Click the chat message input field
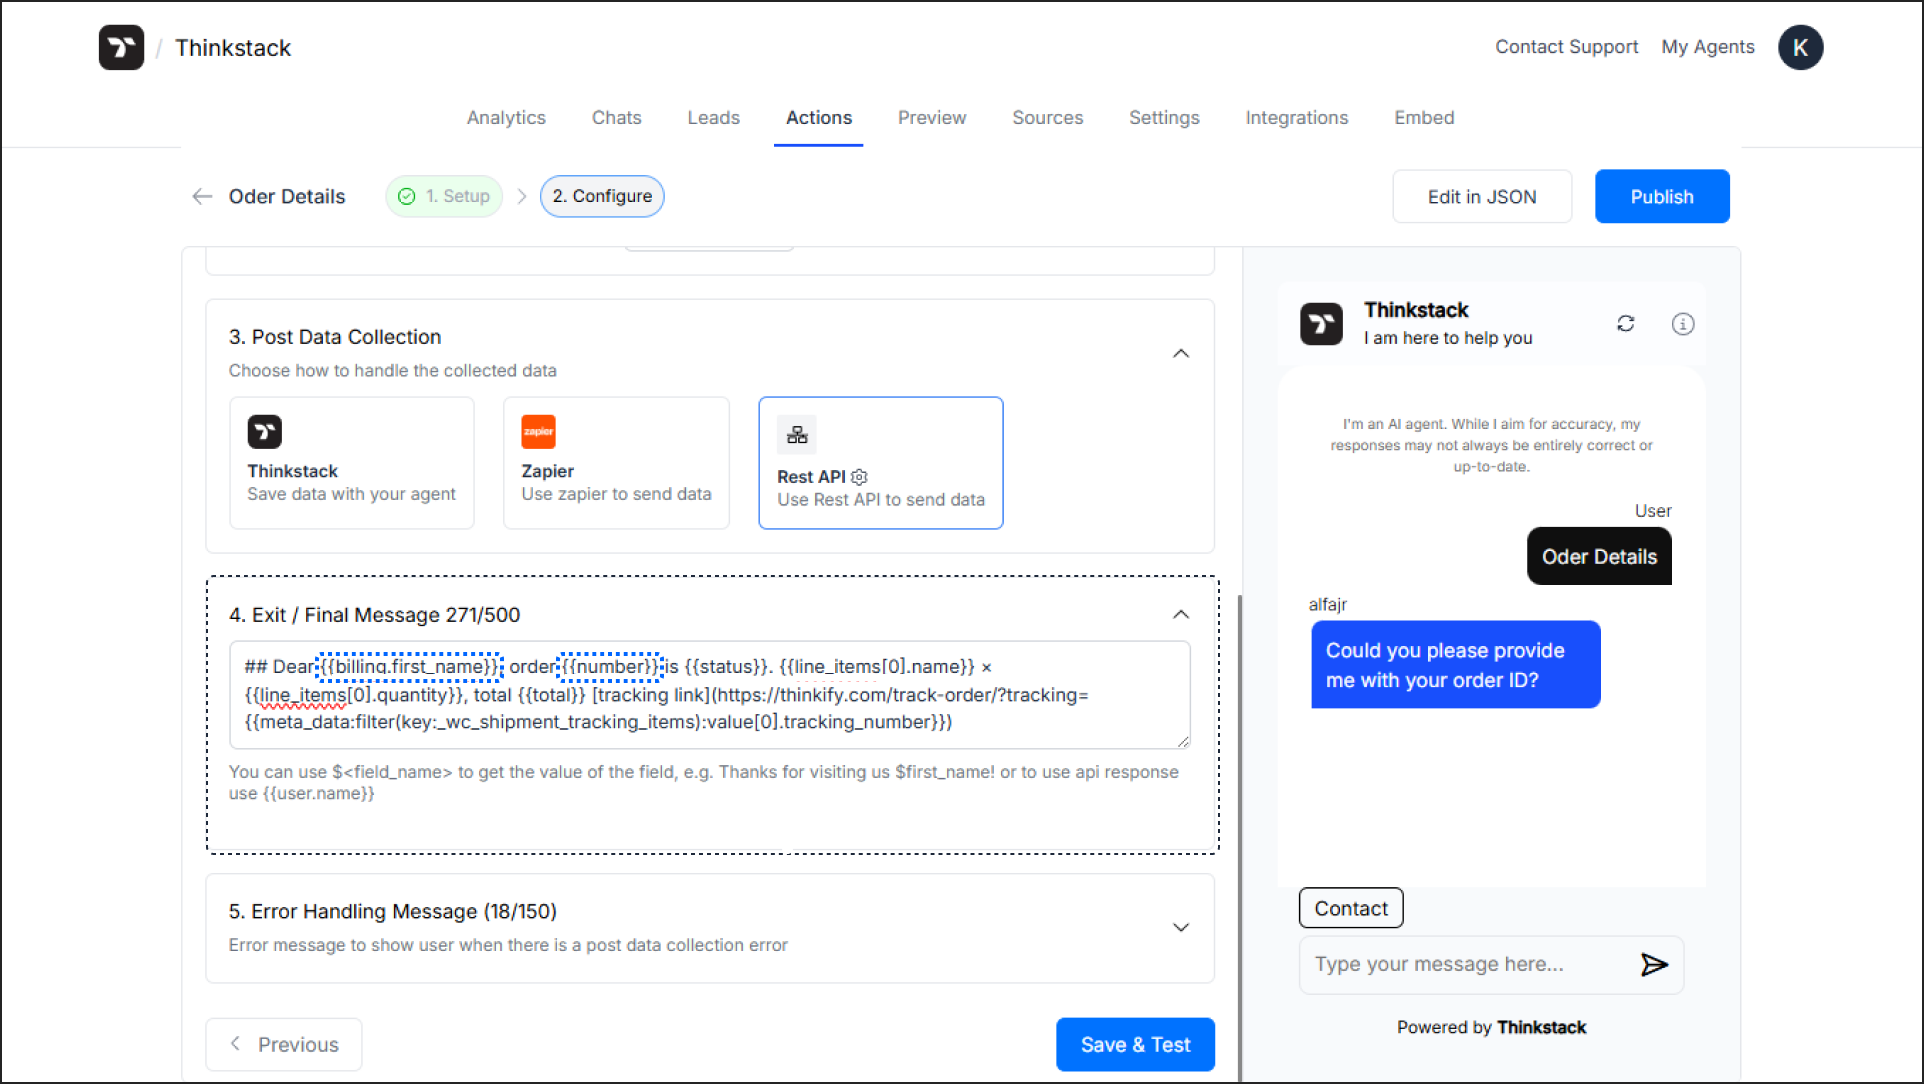Viewport: 1924px width, 1084px height. (1460, 964)
